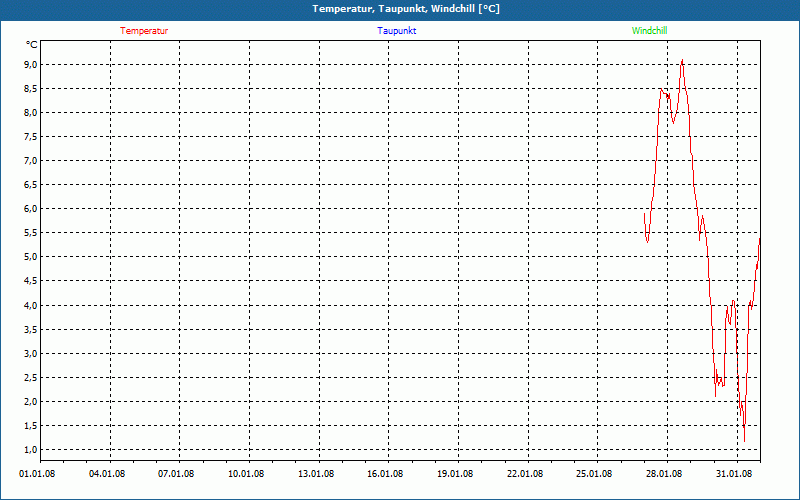Click the chart title Temperatur, Taupunkt, Windchill
The height and width of the screenshot is (500, 800).
406,9
